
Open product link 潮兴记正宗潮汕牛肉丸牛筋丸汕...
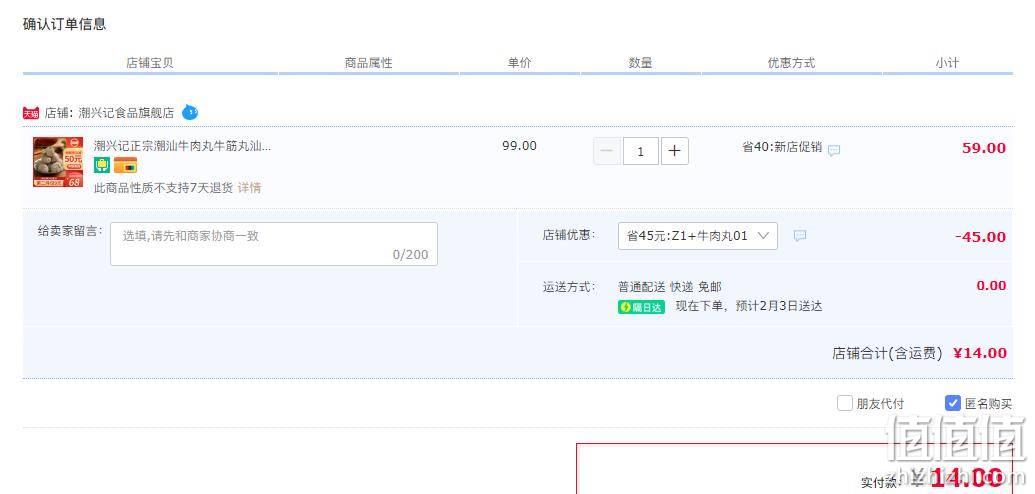[x=182, y=146]
